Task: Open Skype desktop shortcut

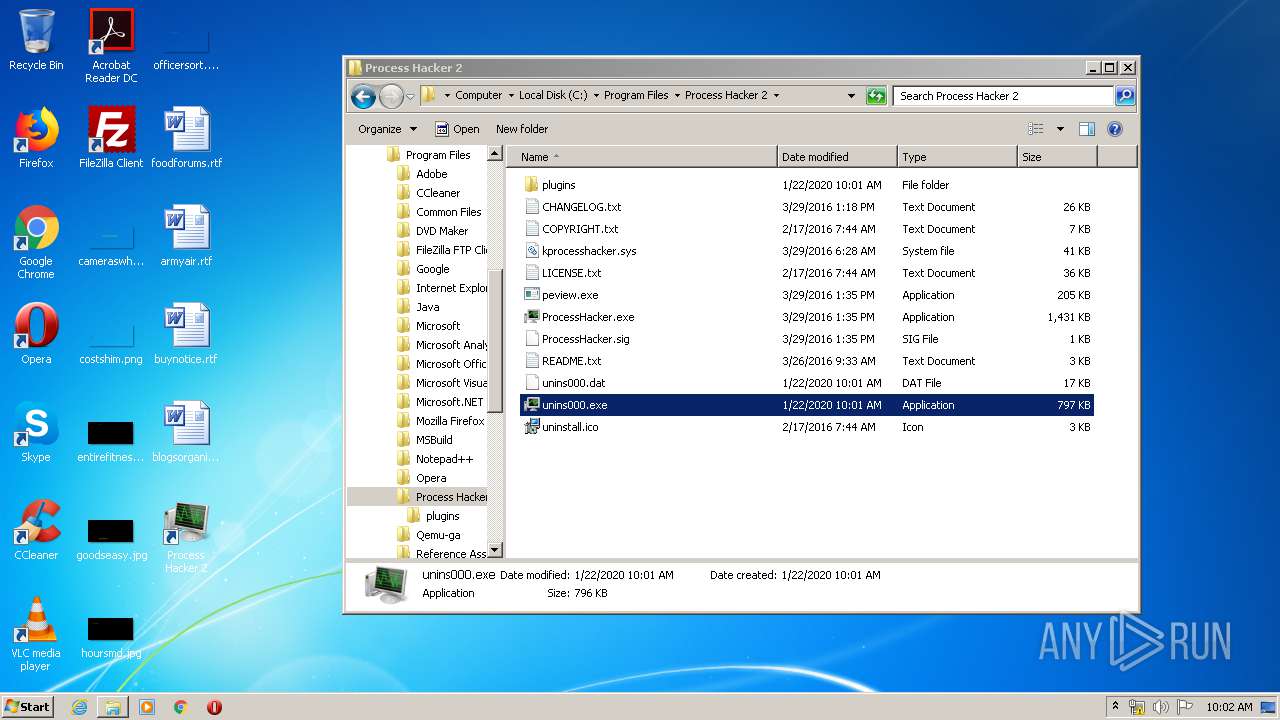Action: click(x=36, y=432)
